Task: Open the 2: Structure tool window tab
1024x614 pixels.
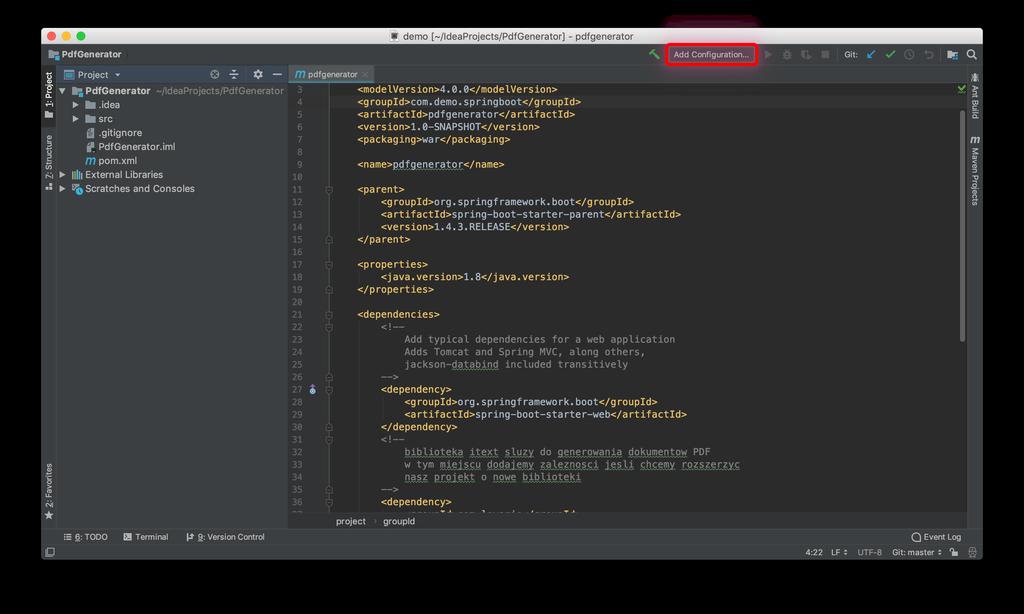Action: [x=49, y=161]
